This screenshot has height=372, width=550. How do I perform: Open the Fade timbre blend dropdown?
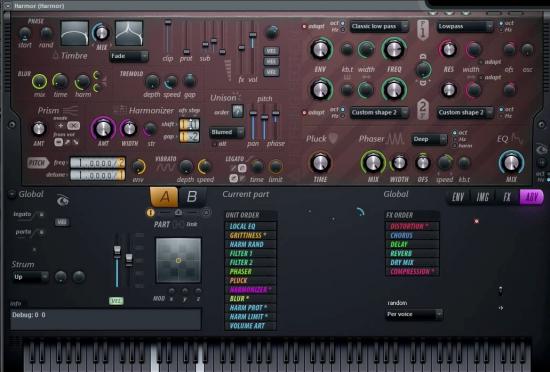coord(129,56)
